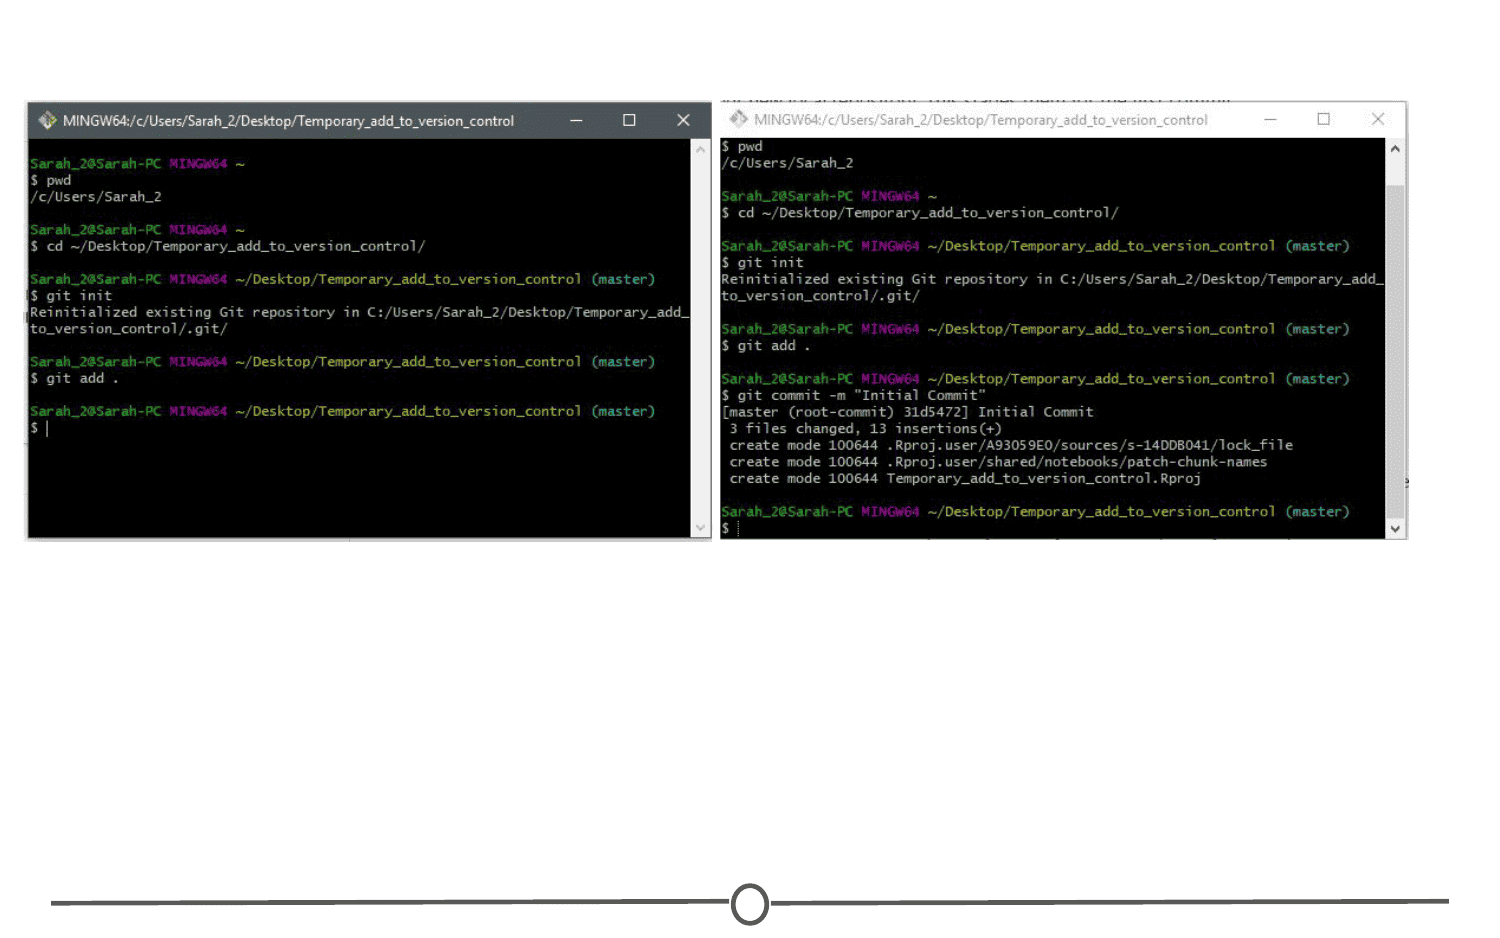This screenshot has width=1500, height=938.
Task: Click '[master (root-commit) 31d5472] Initial Commit' line
Action: 908,412
